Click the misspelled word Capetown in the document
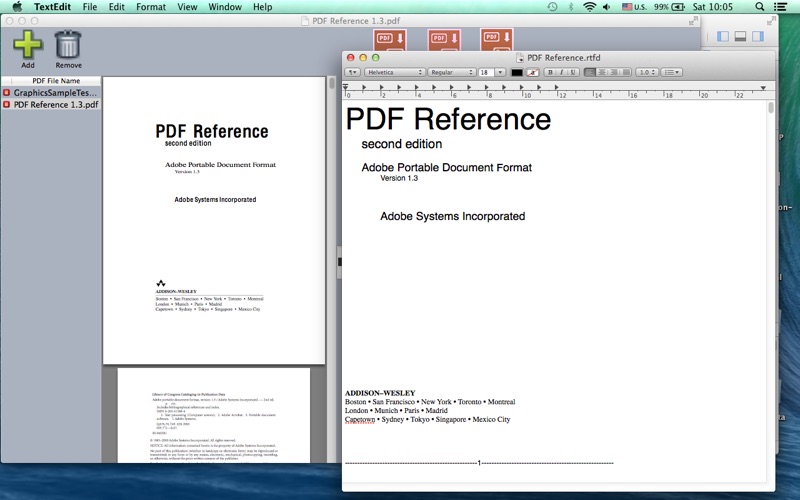The height and width of the screenshot is (500, 800). (360, 419)
